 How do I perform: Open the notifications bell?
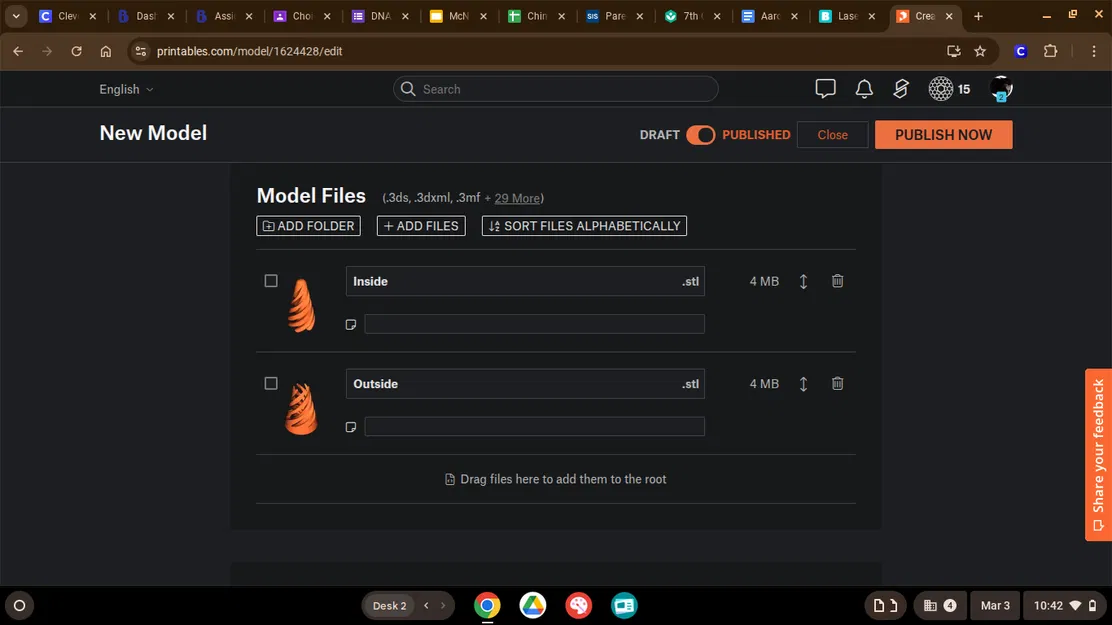(x=864, y=89)
